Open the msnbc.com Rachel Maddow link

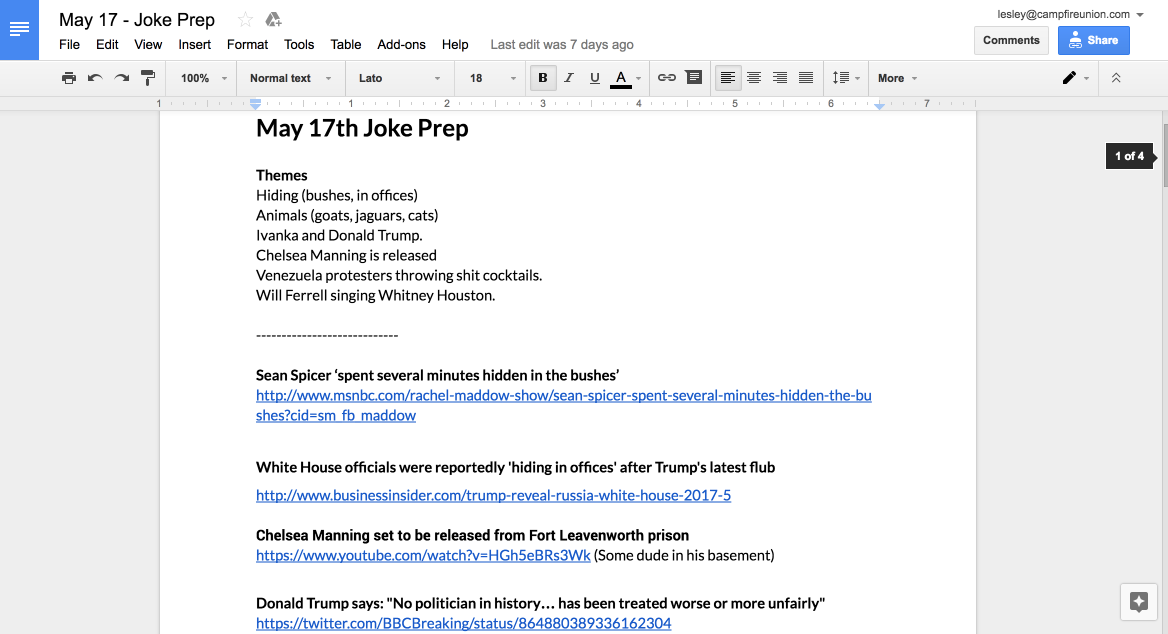click(x=563, y=405)
